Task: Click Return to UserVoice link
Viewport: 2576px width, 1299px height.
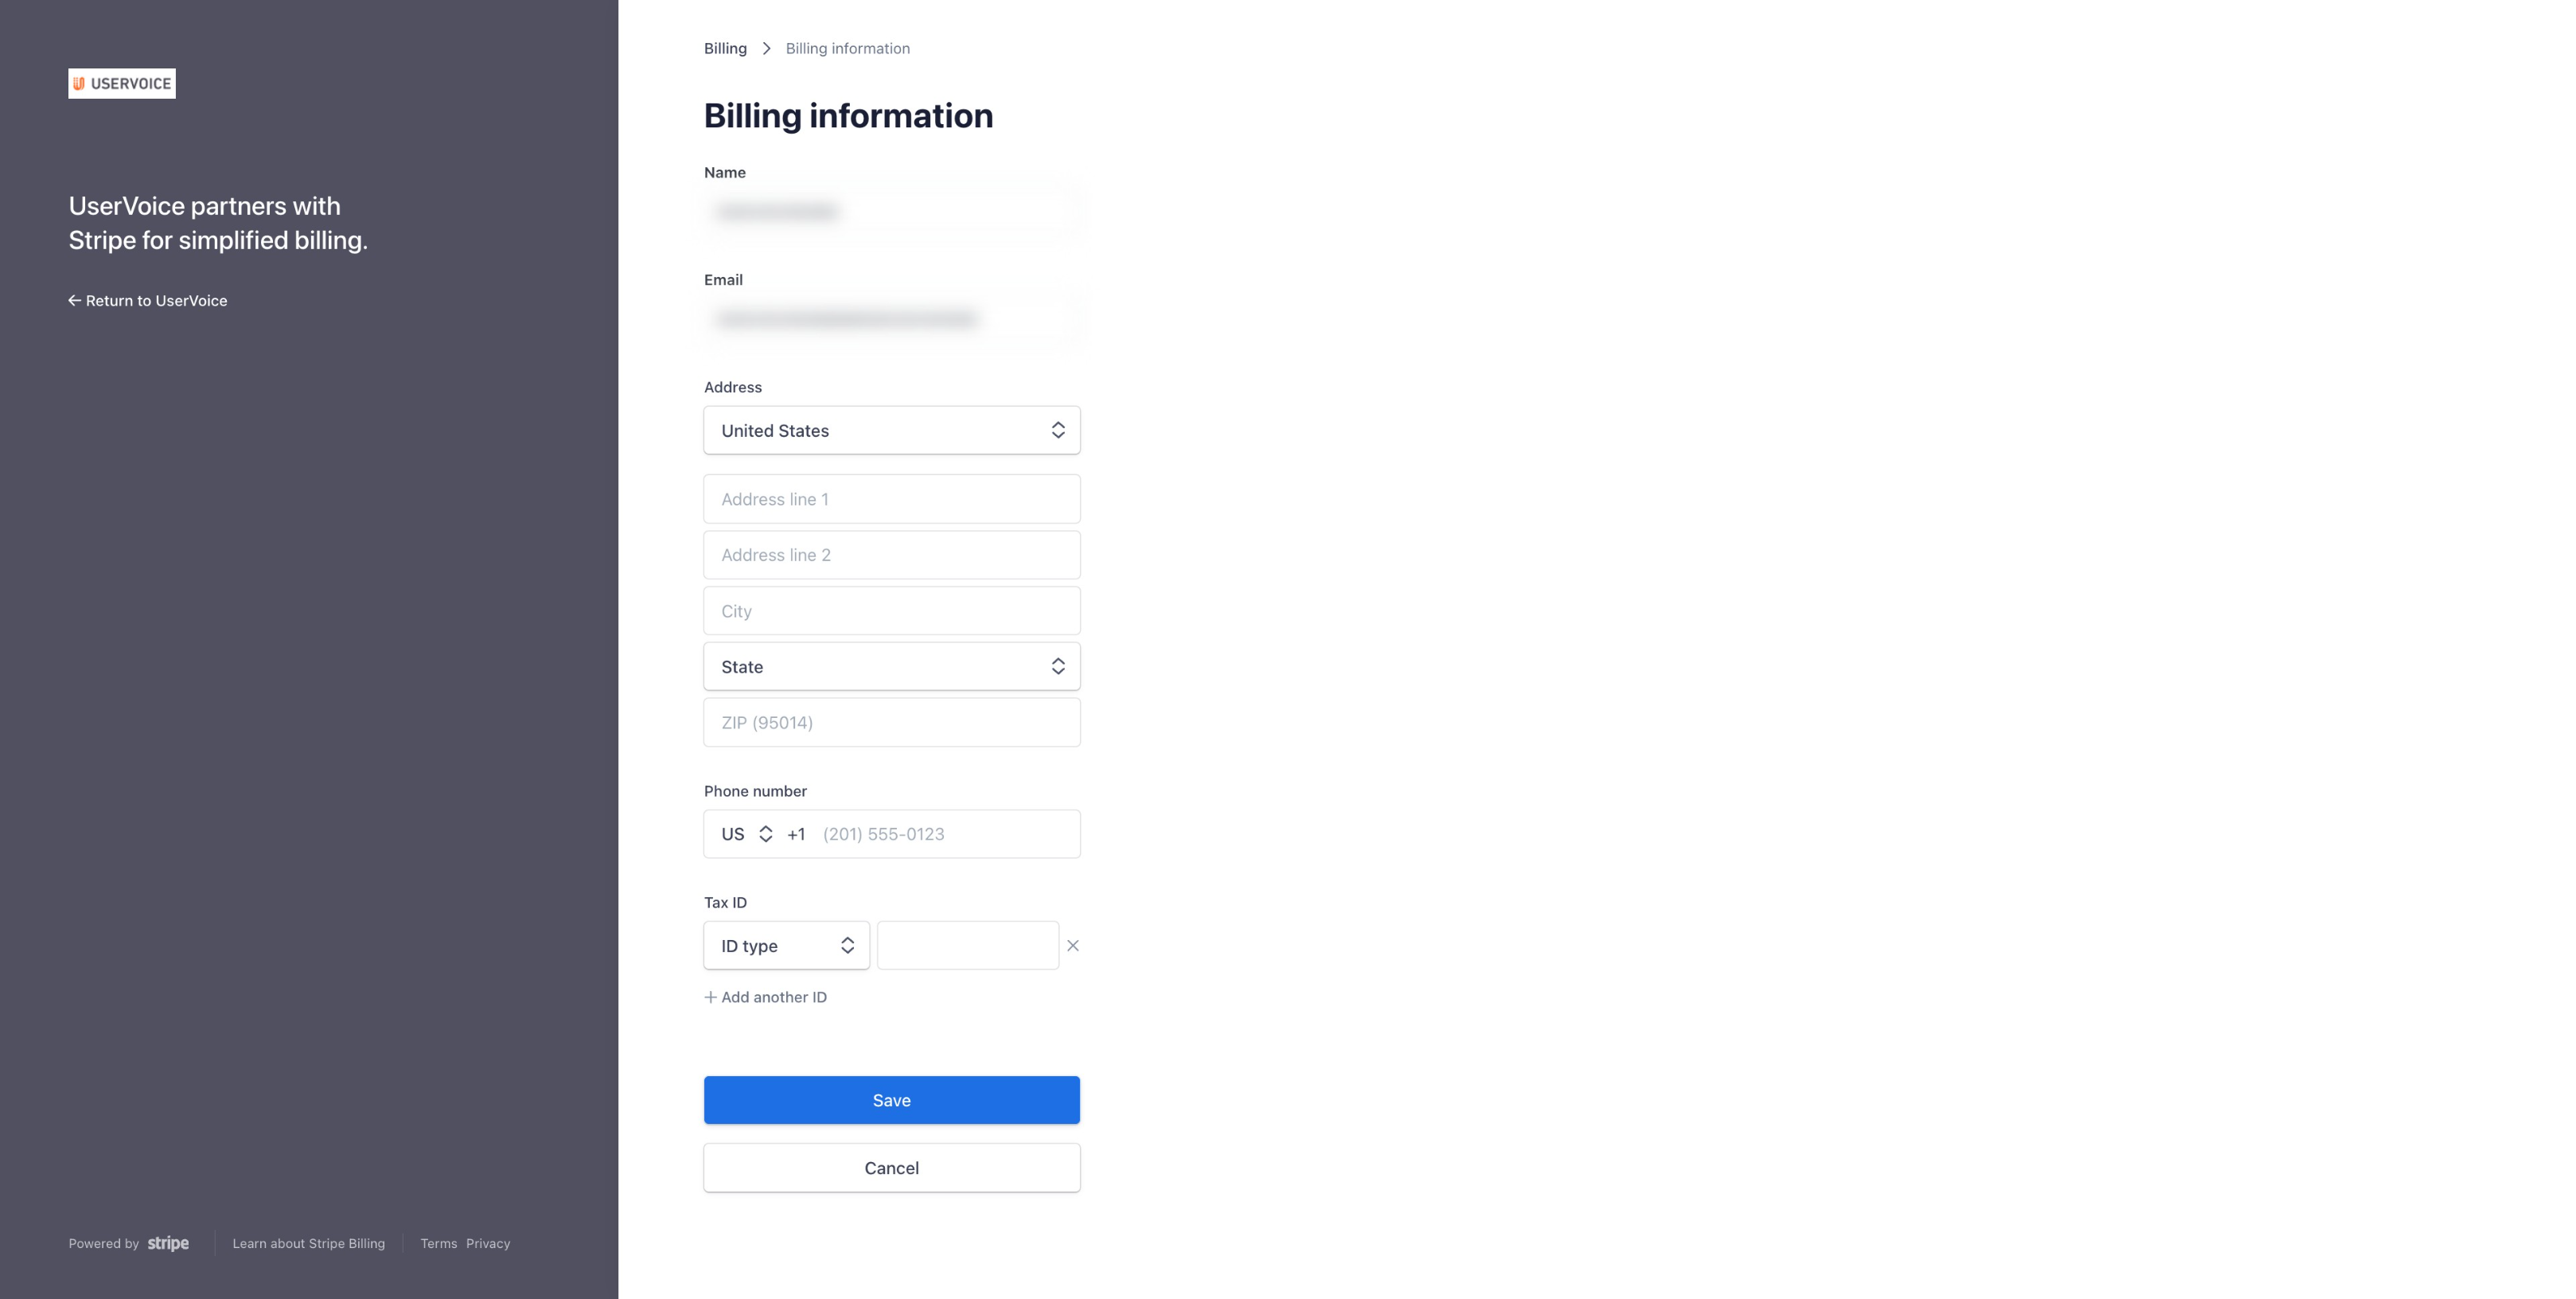Action: coord(148,300)
